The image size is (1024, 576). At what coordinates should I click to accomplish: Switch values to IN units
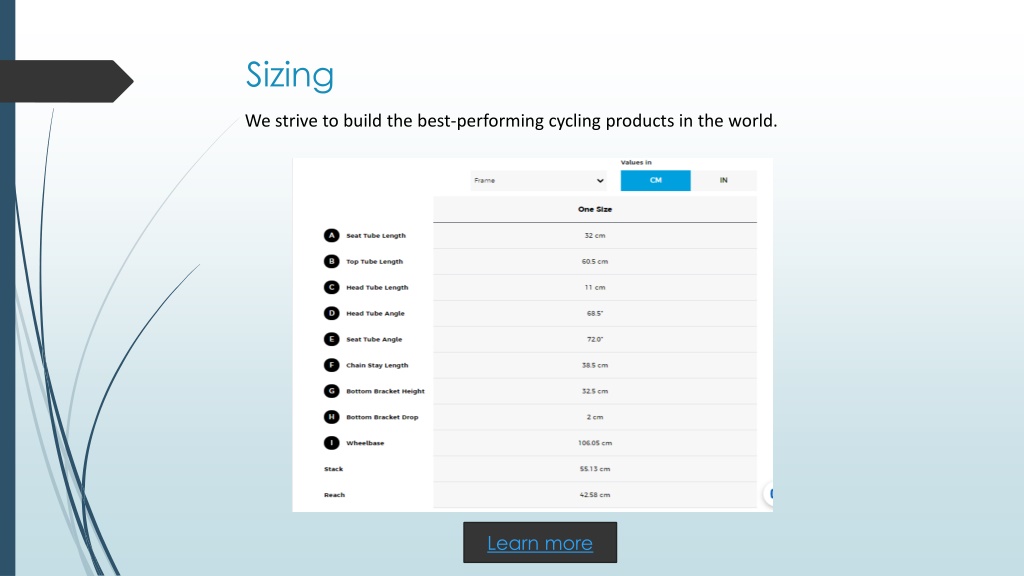pyautogui.click(x=724, y=180)
